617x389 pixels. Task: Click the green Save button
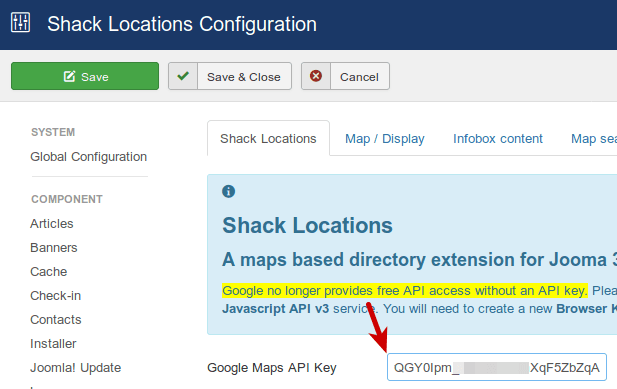coord(85,76)
